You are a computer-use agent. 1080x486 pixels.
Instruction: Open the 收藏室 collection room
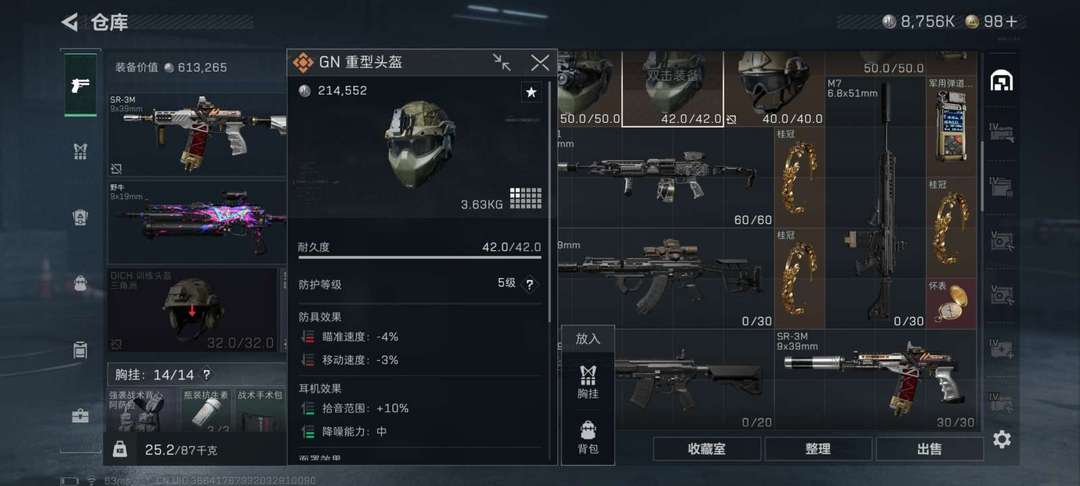tap(707, 450)
